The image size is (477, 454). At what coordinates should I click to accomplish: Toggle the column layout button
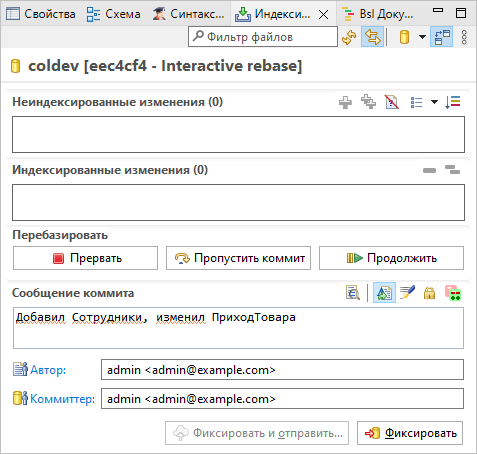(x=442, y=37)
